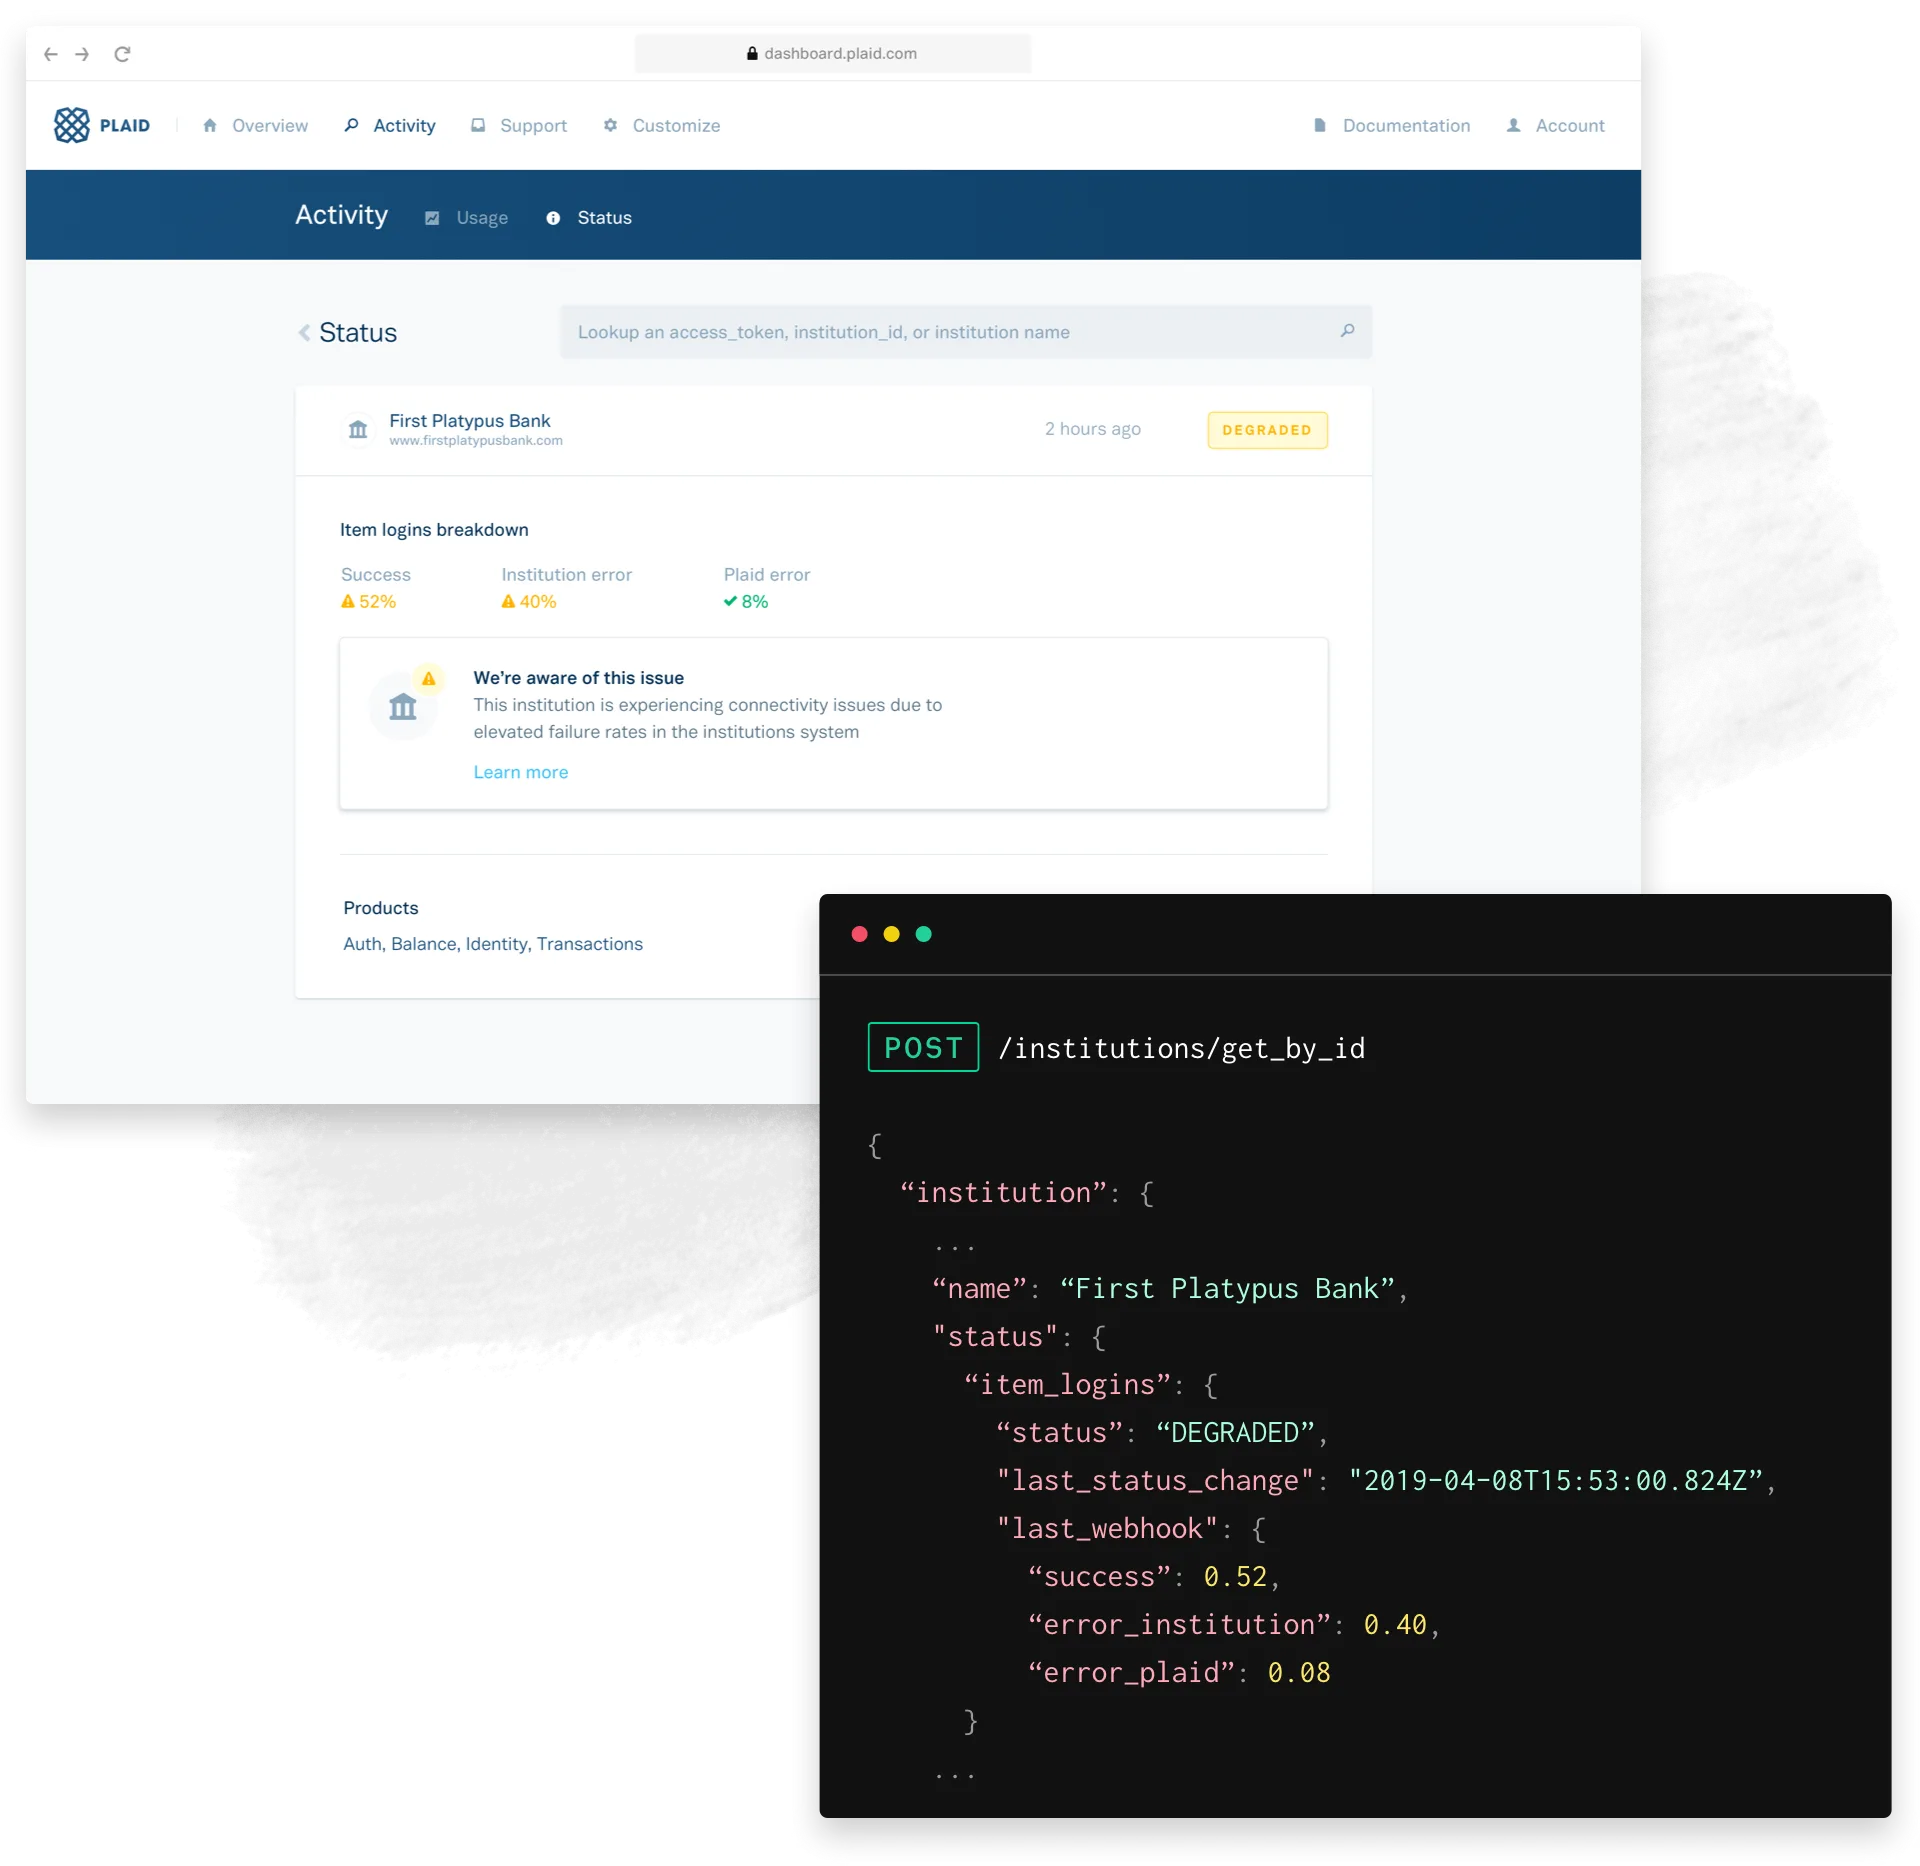This screenshot has height=1866, width=1920.
Task: Go back using the chevron beside Status
Action: pyautogui.click(x=304, y=332)
